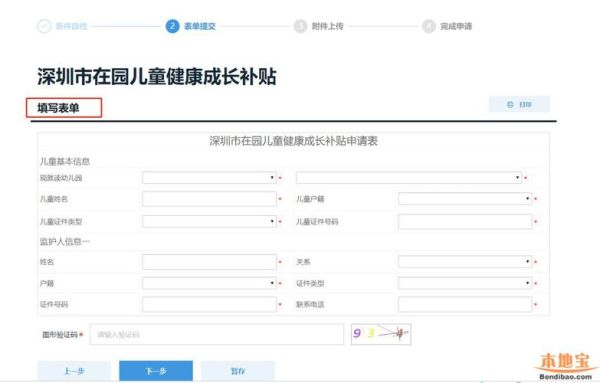
Task: Click the 图形验证码 captcha input field
Action: click(217, 334)
